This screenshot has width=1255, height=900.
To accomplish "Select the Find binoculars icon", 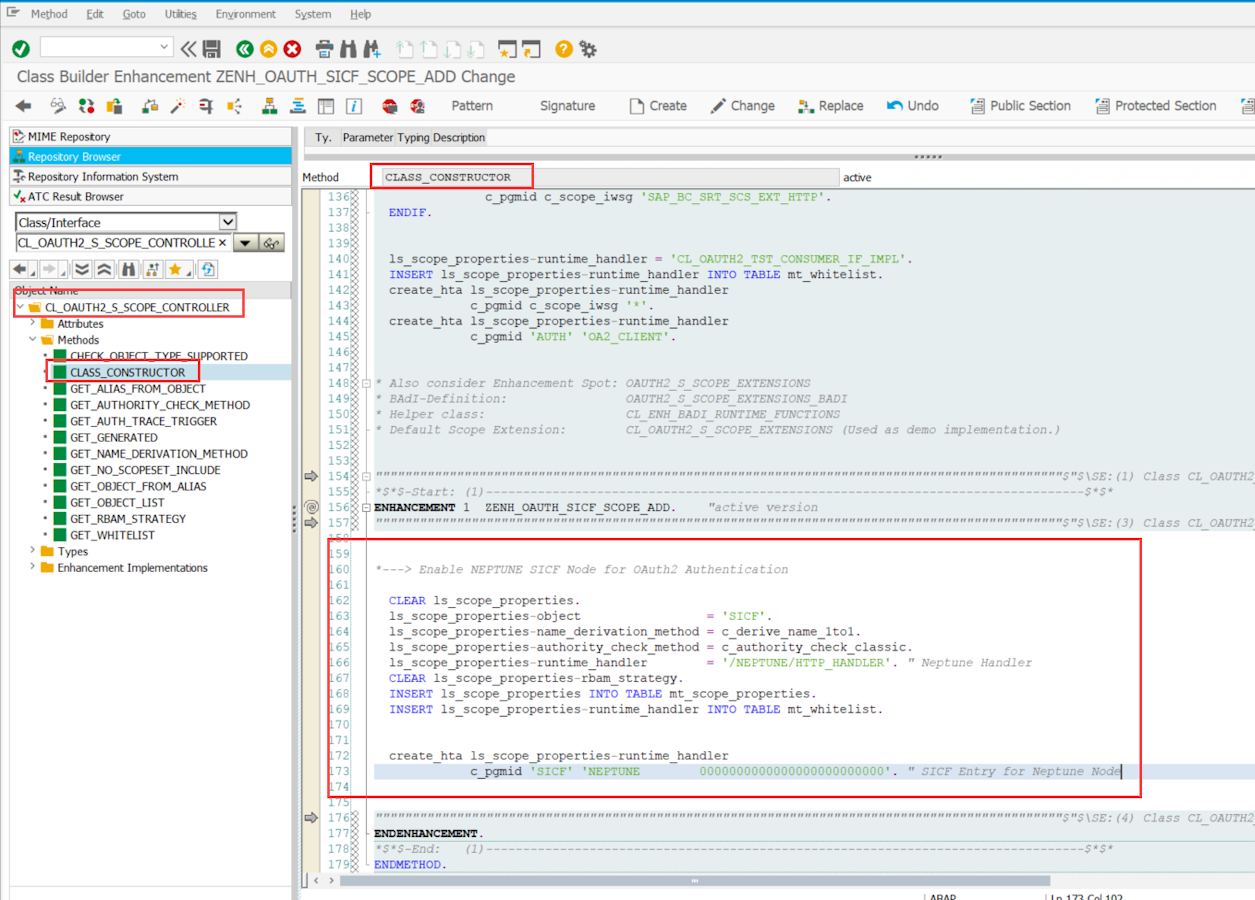I will click(x=350, y=47).
